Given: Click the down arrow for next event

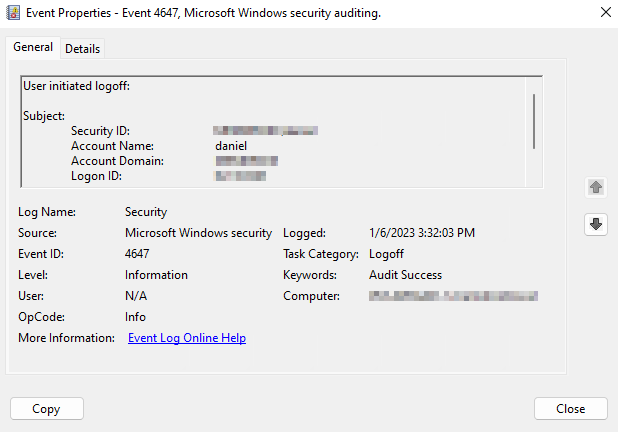Looking at the screenshot, I should click(596, 225).
